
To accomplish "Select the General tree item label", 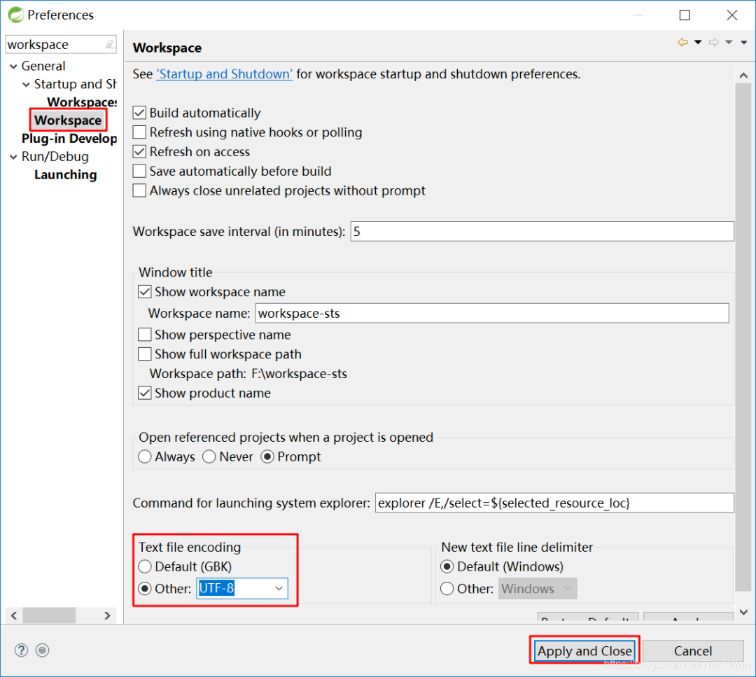I will point(43,66).
